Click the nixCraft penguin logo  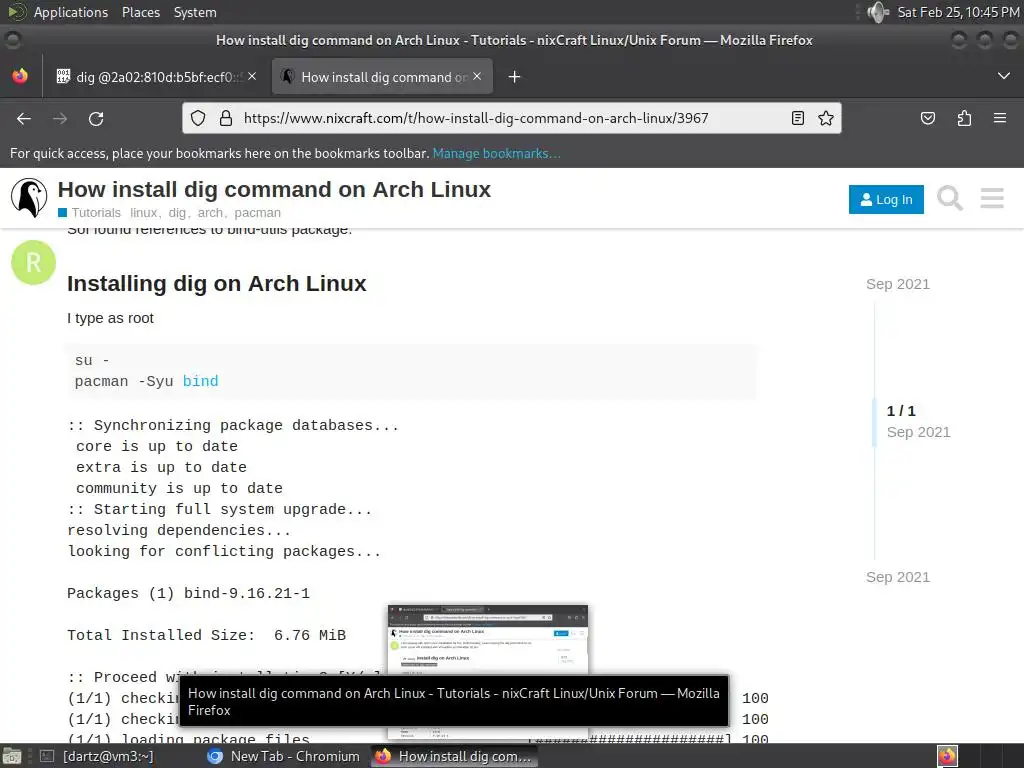29,198
